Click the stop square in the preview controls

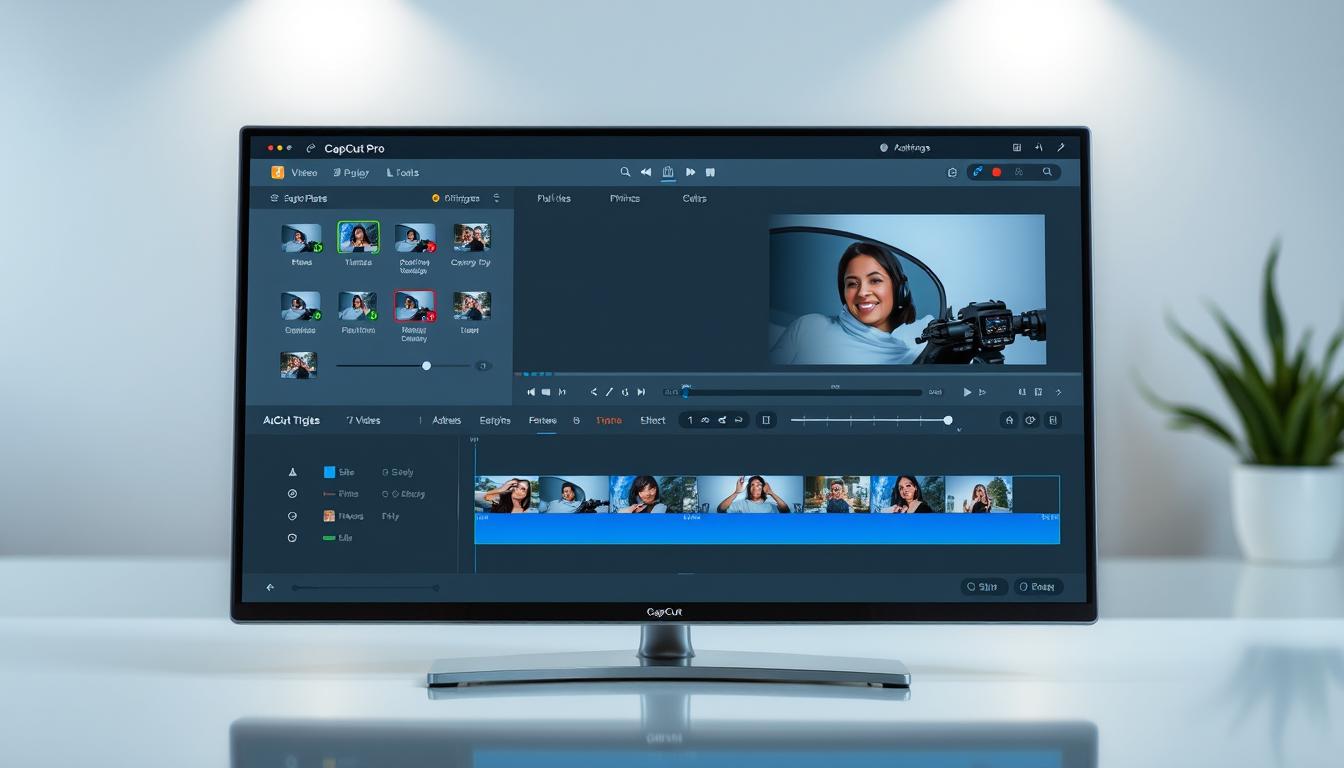(546, 392)
